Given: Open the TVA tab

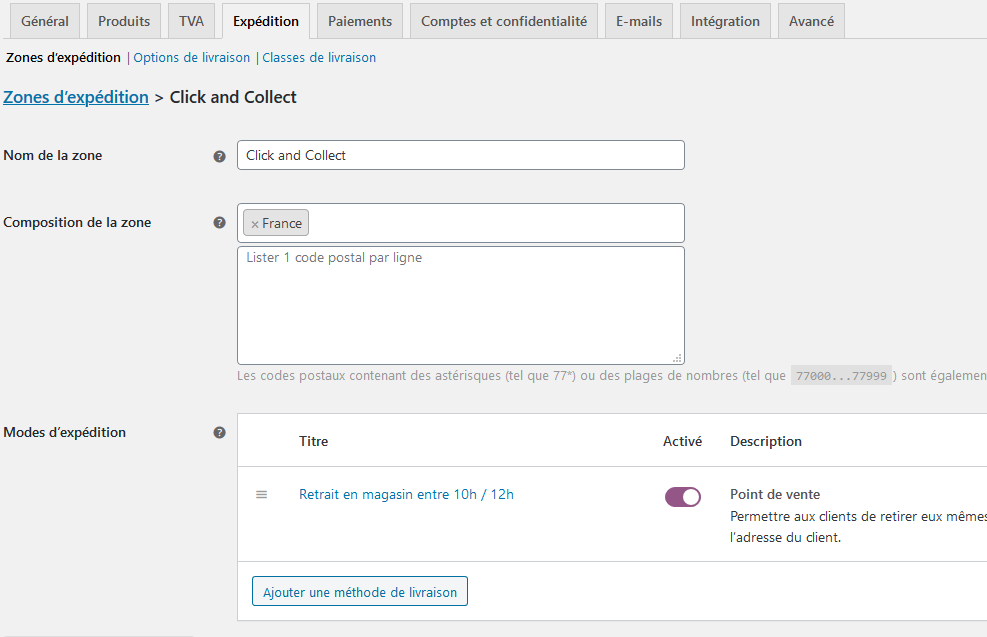Looking at the screenshot, I should point(191,21).
